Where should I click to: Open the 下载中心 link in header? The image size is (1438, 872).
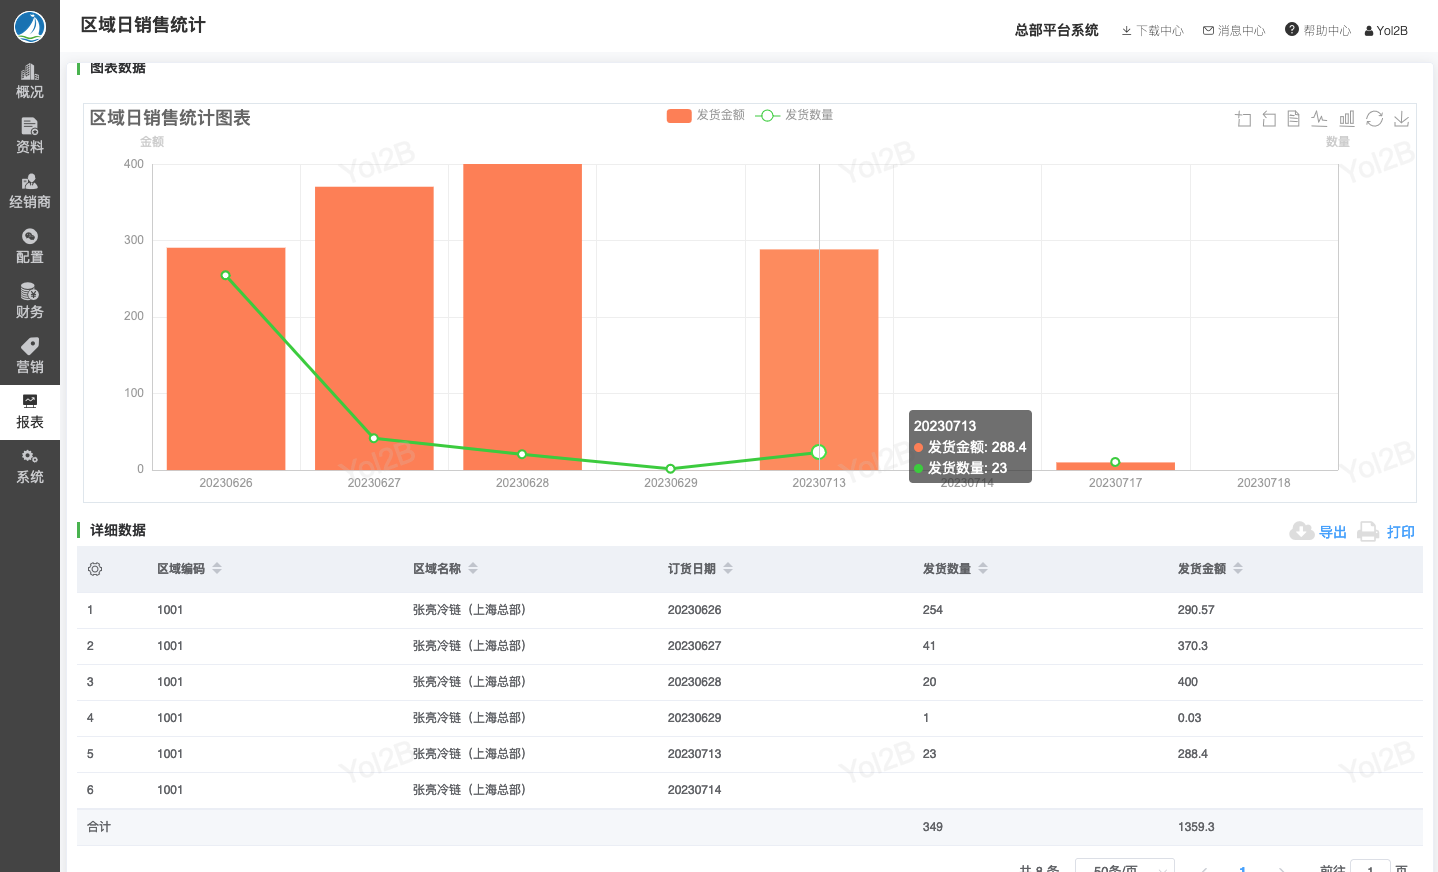click(x=1152, y=31)
